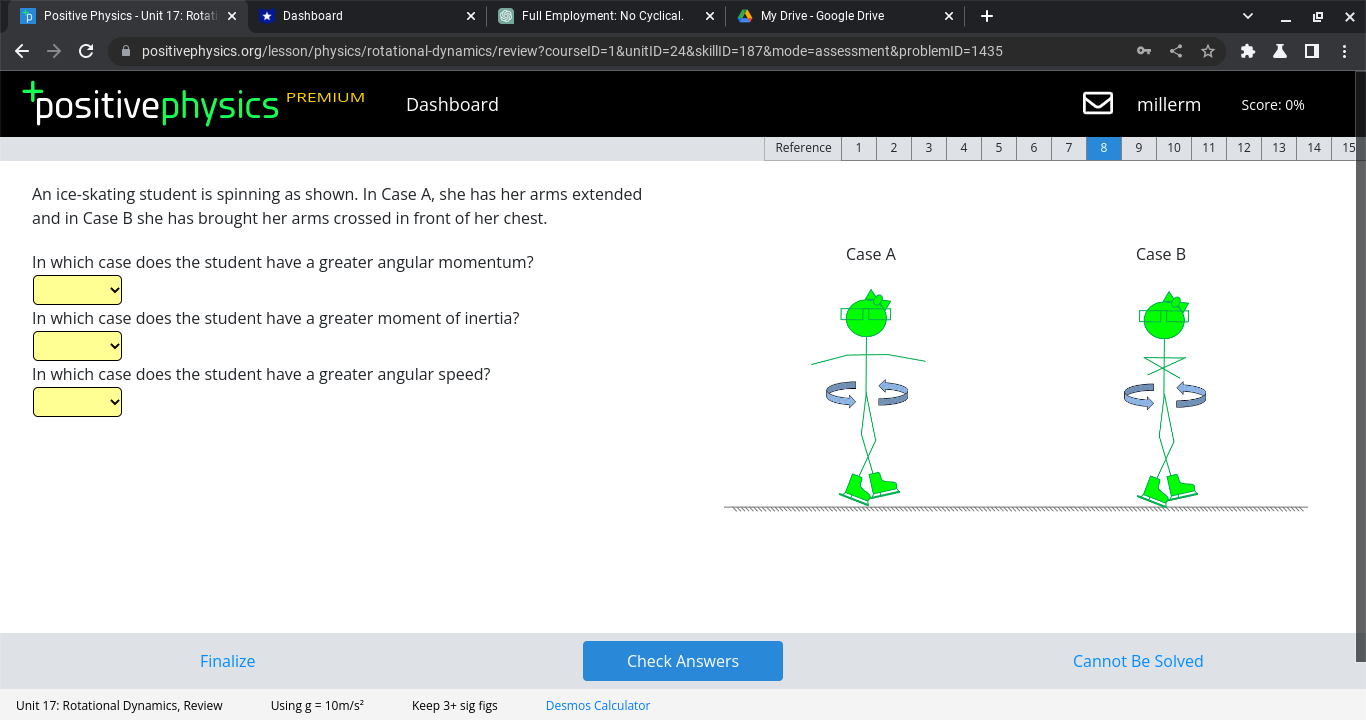
Task: Open a new browser tab
Action: click(x=986, y=16)
